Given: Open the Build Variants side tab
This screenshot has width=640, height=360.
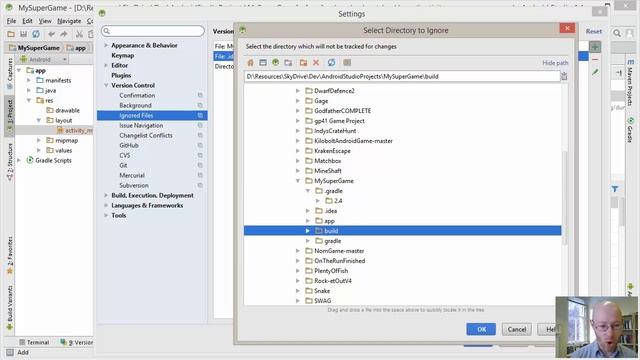Looking at the screenshot, I should click(9, 307).
